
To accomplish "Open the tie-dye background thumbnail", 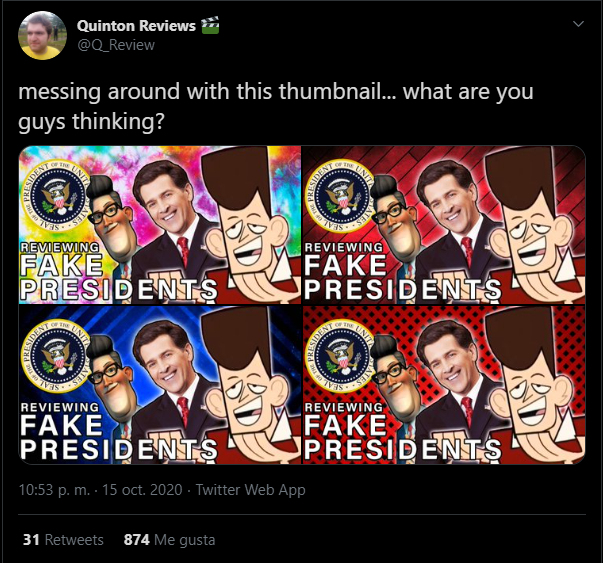I will (x=160, y=225).
